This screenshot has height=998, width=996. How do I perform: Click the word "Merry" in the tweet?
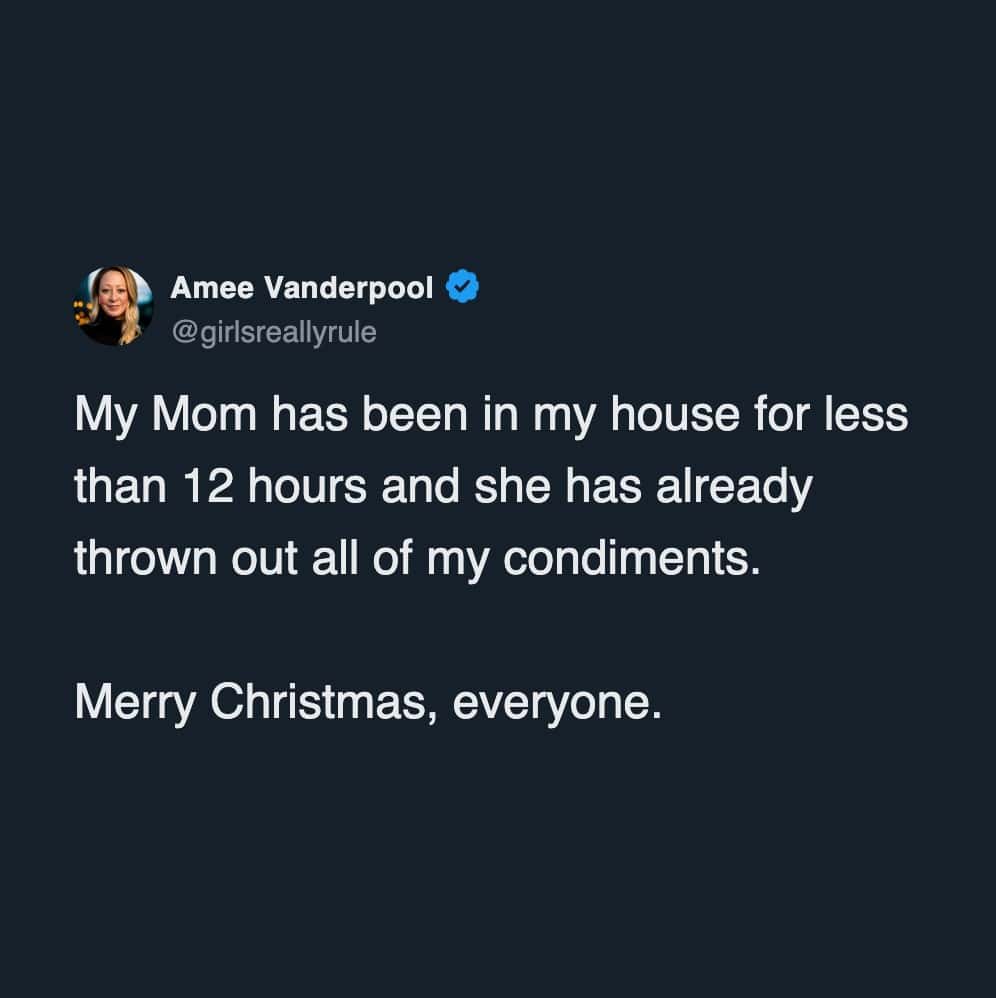[135, 704]
